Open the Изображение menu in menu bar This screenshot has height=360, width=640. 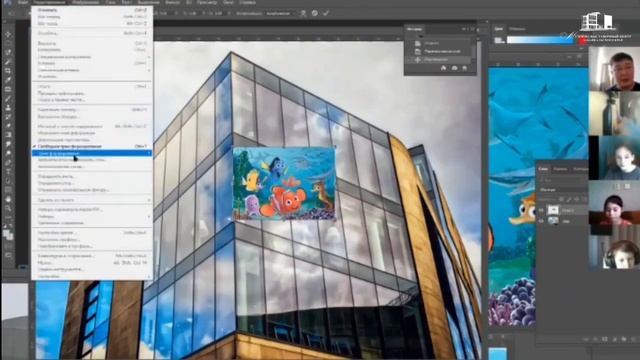click(87, 2)
